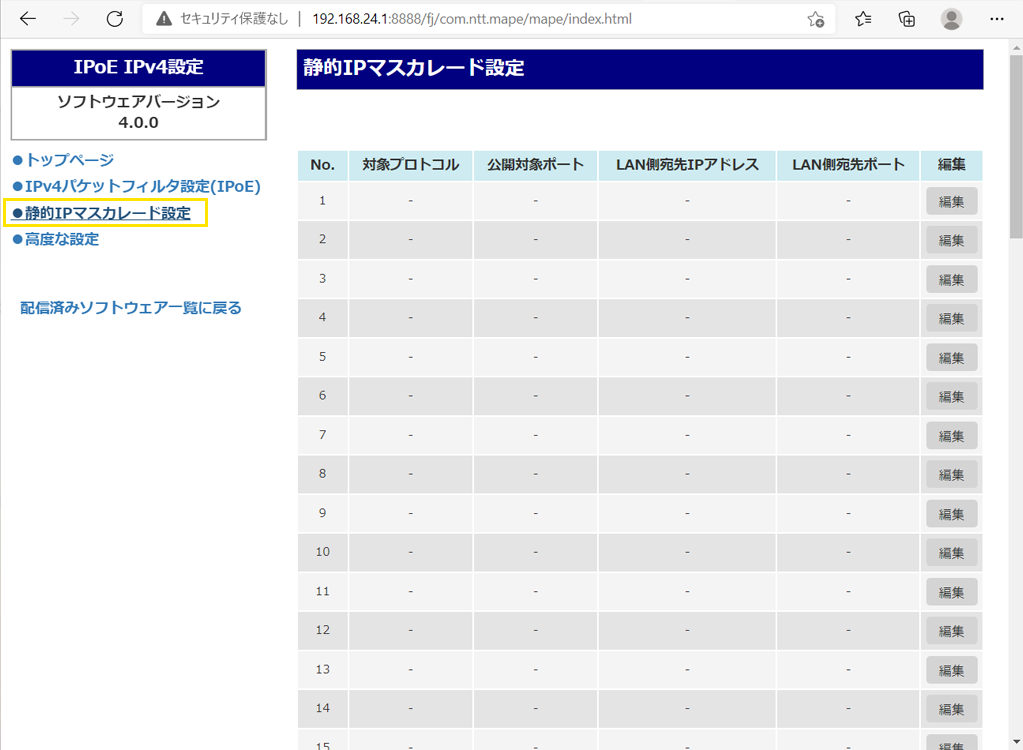The height and width of the screenshot is (750, 1023).
Task: Open the favorites list icon
Action: click(863, 19)
